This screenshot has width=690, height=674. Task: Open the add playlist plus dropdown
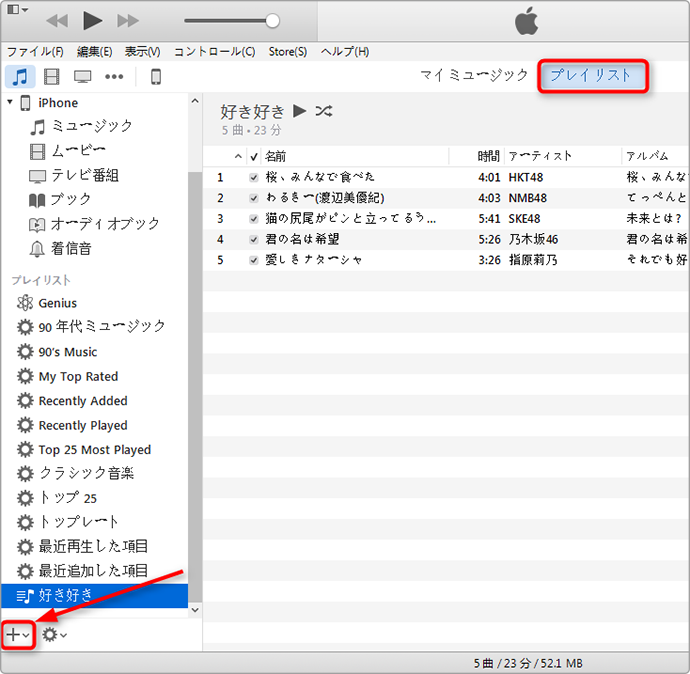(18, 635)
